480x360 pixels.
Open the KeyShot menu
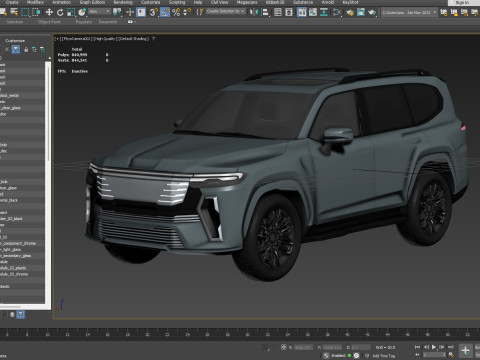coord(350,2)
